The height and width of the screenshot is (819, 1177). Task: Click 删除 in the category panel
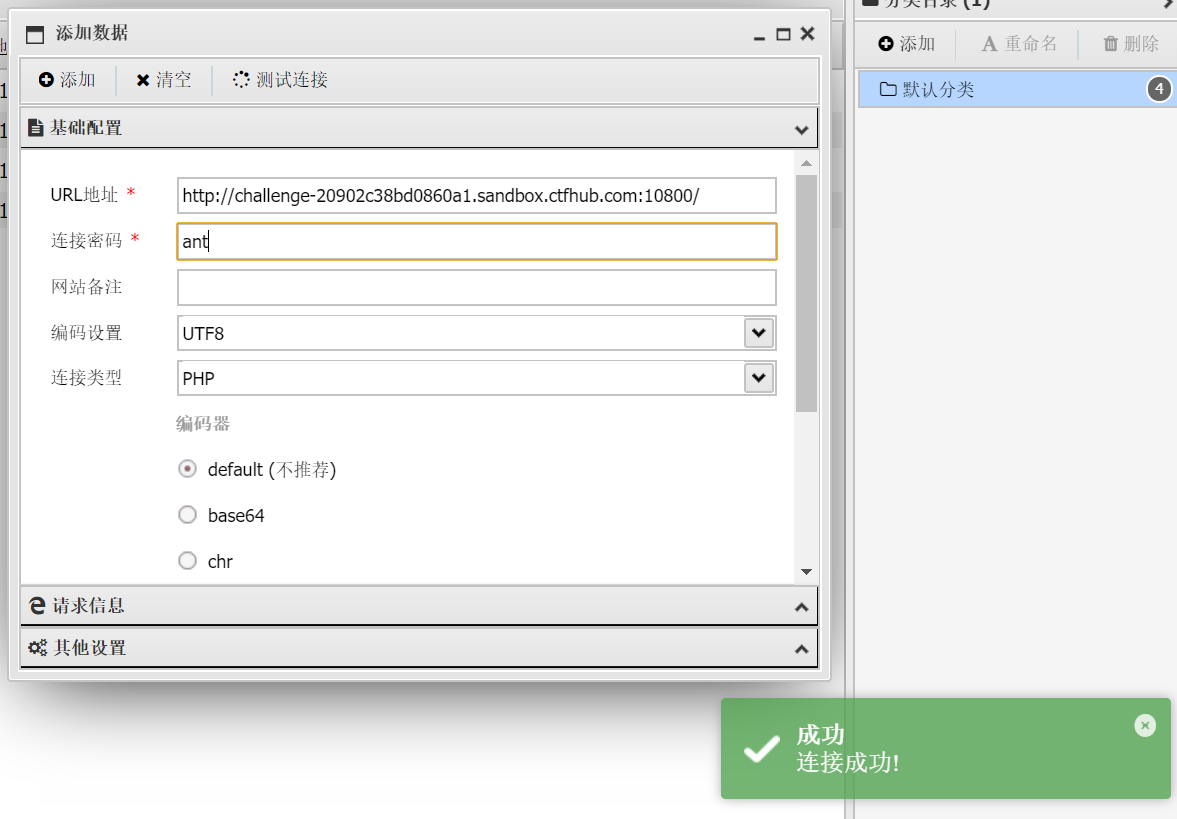(1130, 44)
